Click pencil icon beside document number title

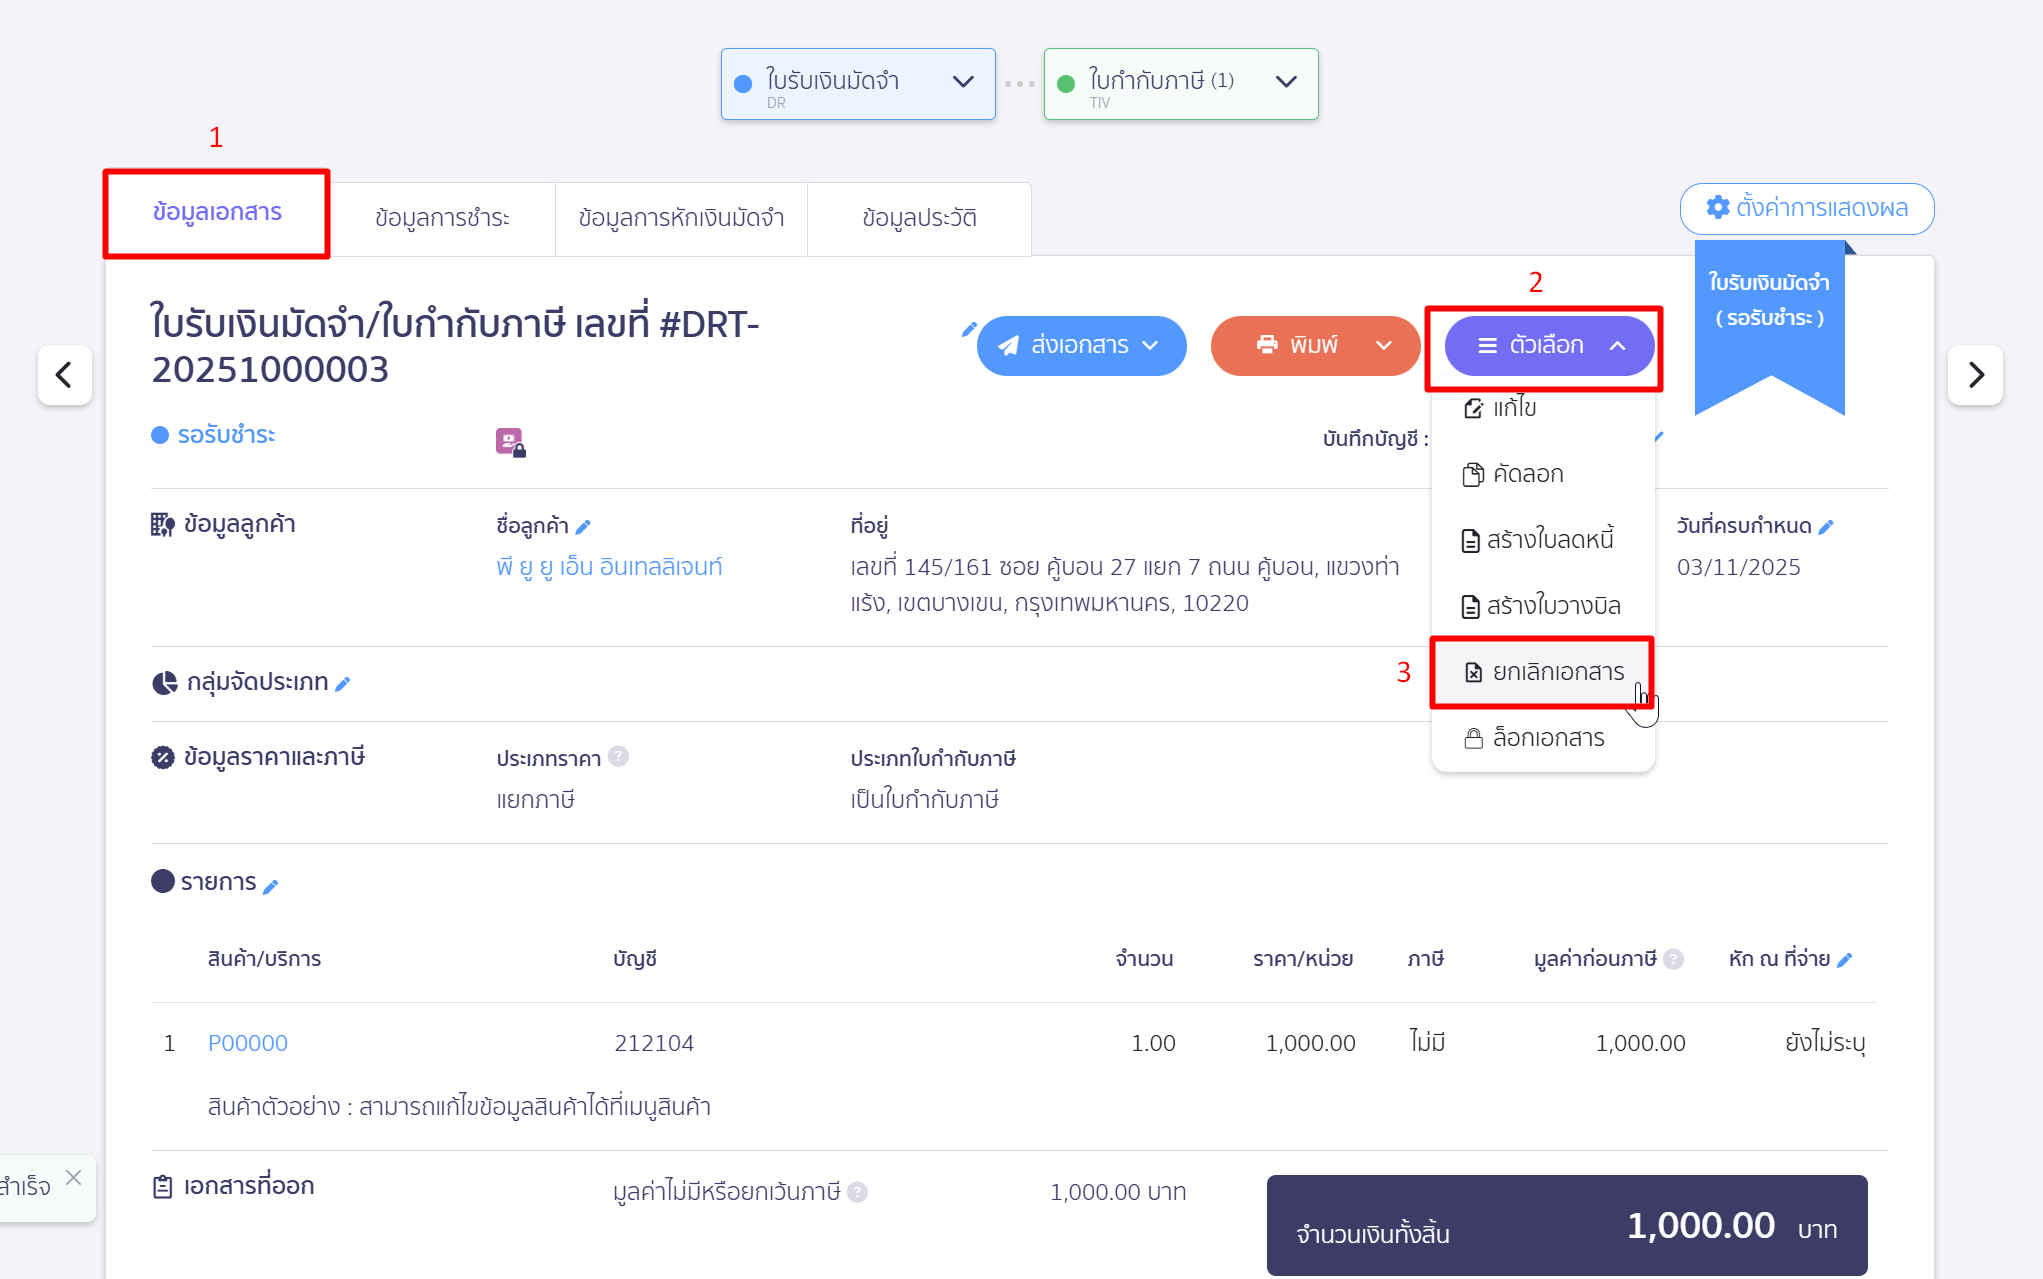coord(968,329)
